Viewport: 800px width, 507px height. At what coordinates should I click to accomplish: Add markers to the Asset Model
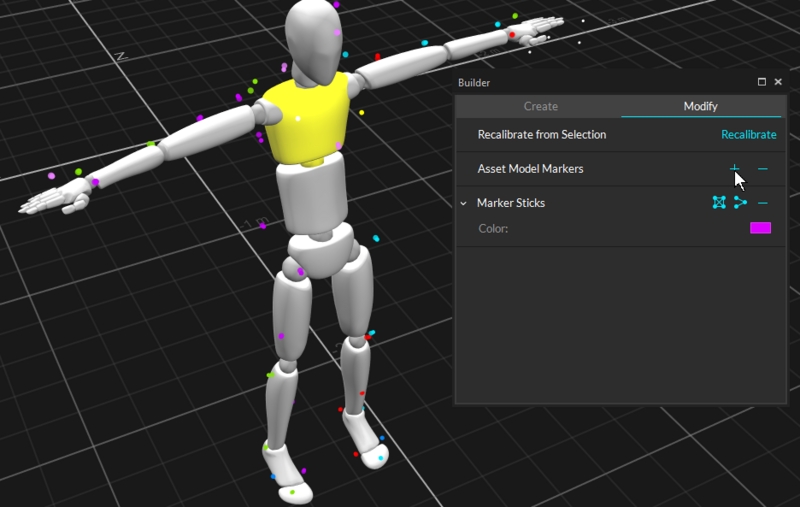734,169
